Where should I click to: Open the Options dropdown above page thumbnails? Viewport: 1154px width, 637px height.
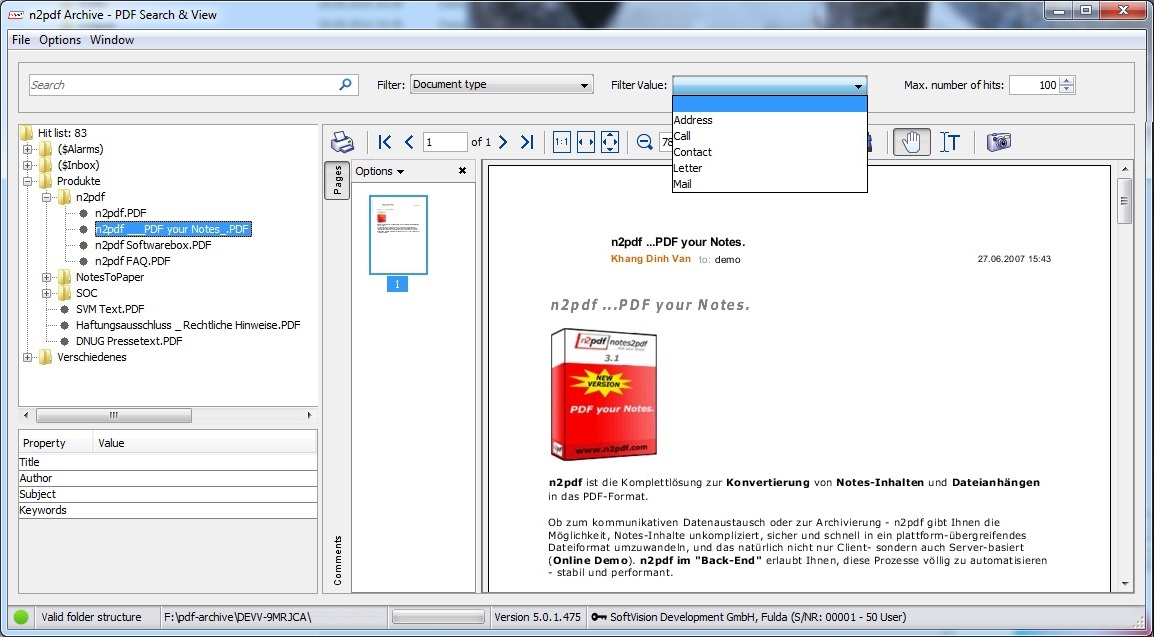click(378, 171)
